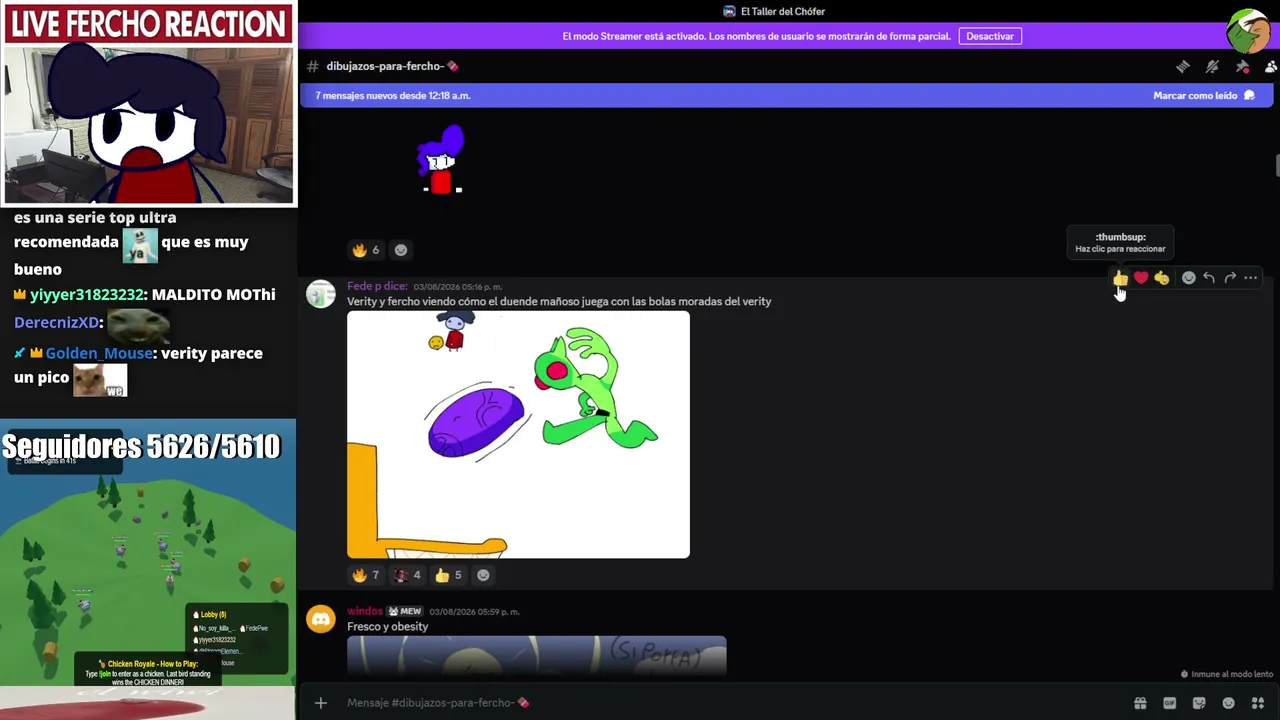The height and width of the screenshot is (720, 1280).
Task: Click the webcam avatar overlay
Action: [x=149, y=124]
